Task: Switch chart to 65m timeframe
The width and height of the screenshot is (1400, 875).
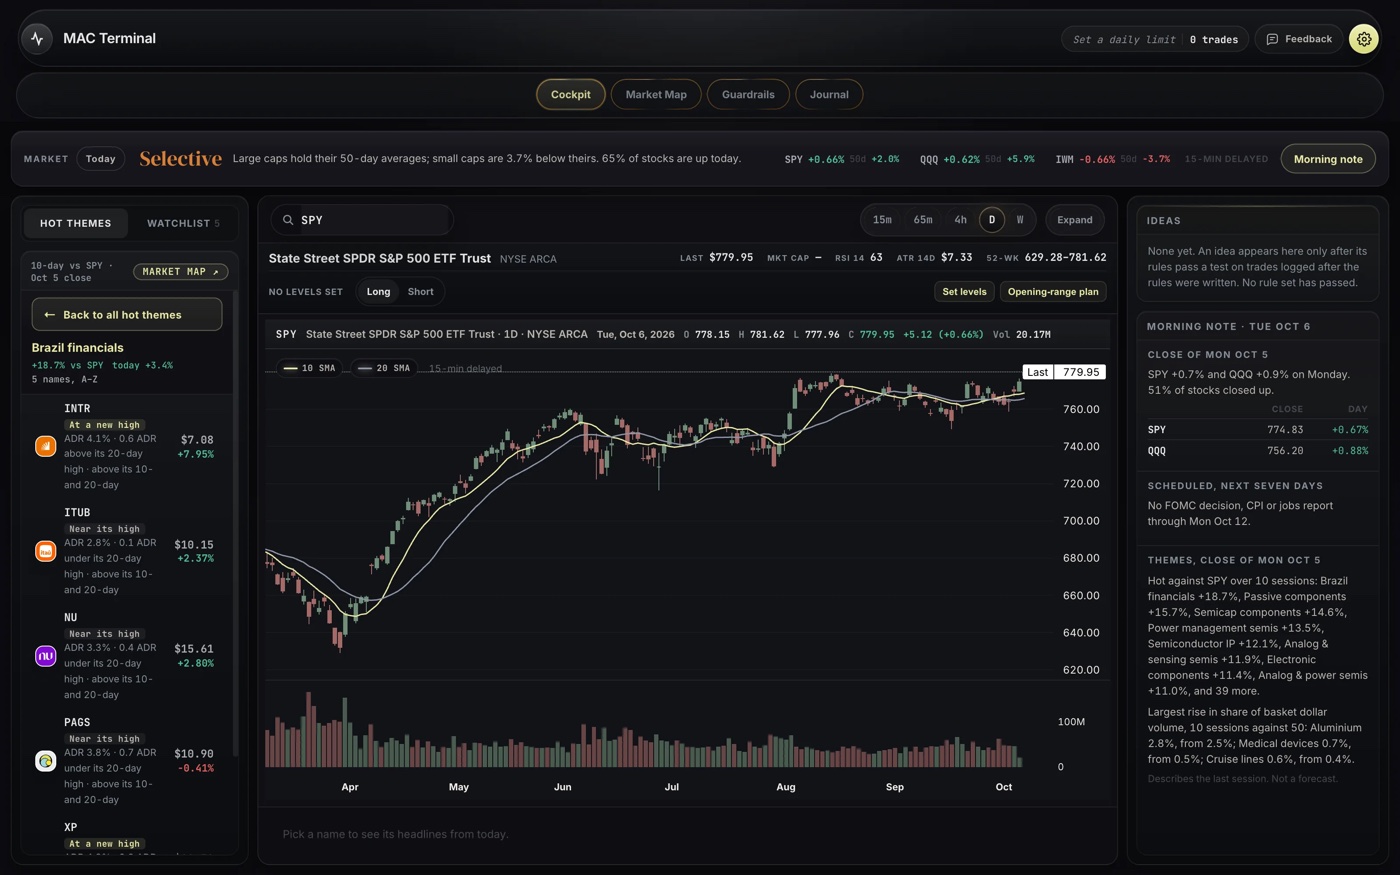Action: click(923, 220)
